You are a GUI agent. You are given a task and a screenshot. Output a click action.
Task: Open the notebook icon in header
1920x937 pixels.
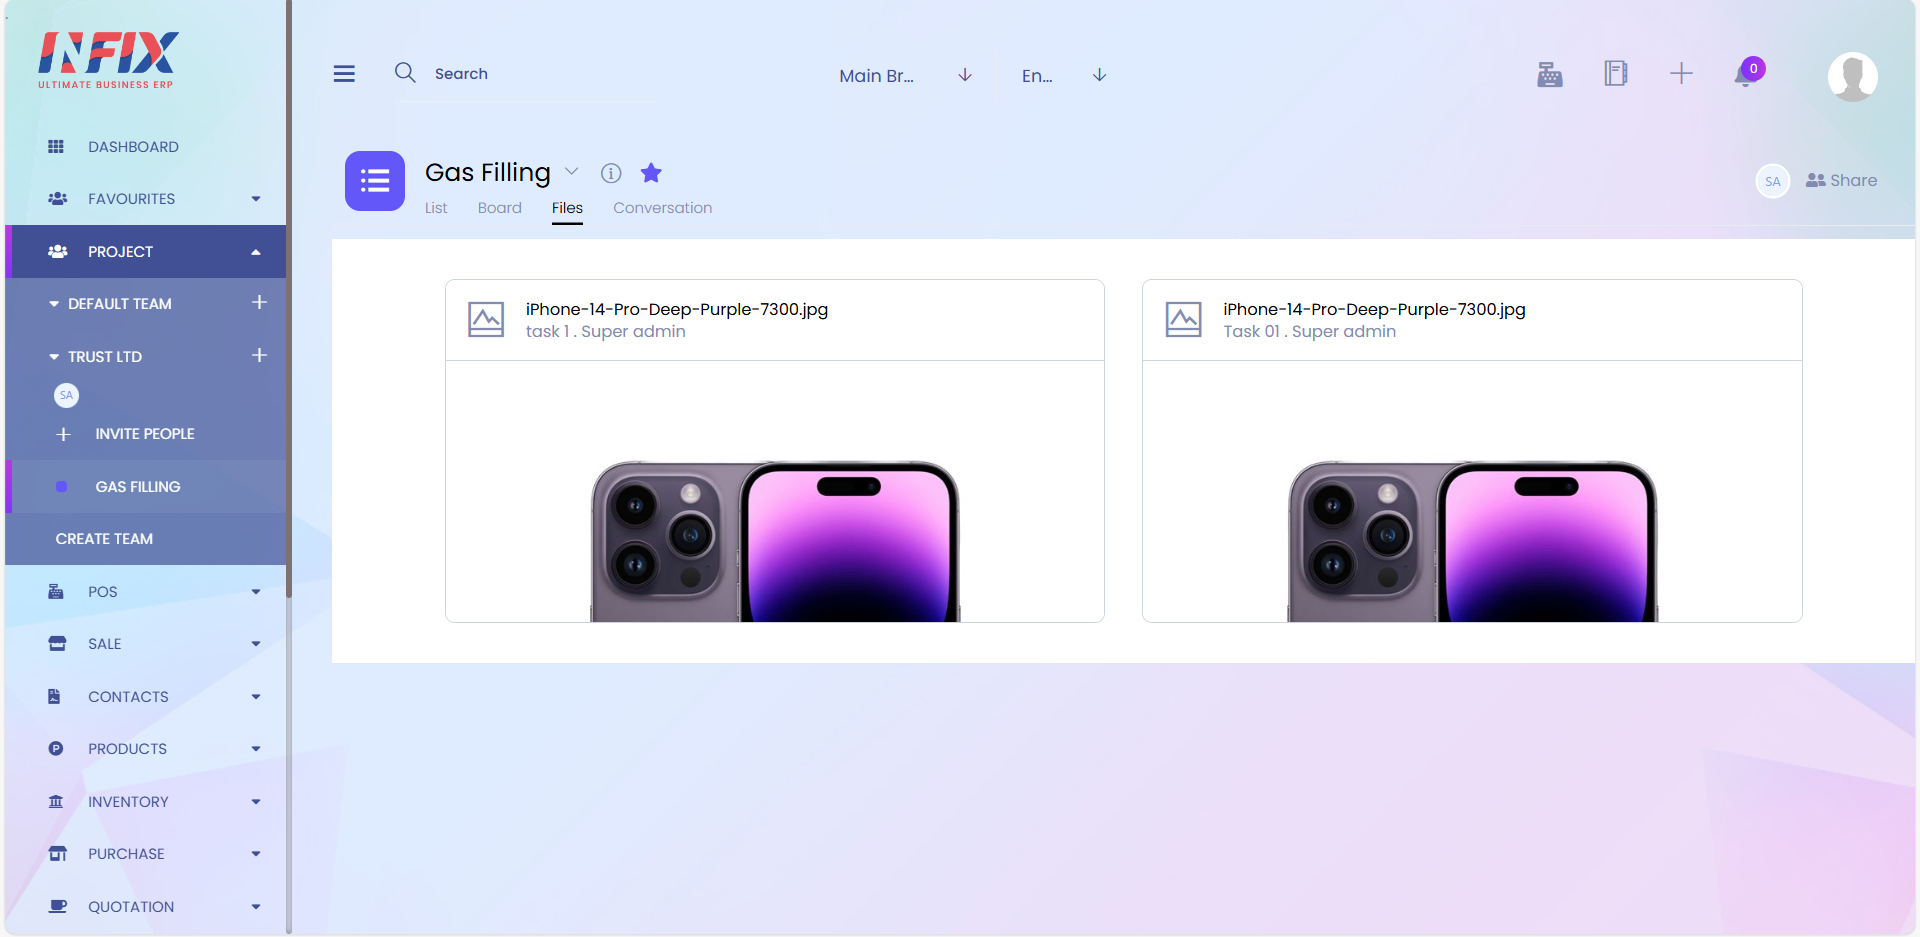1616,73
